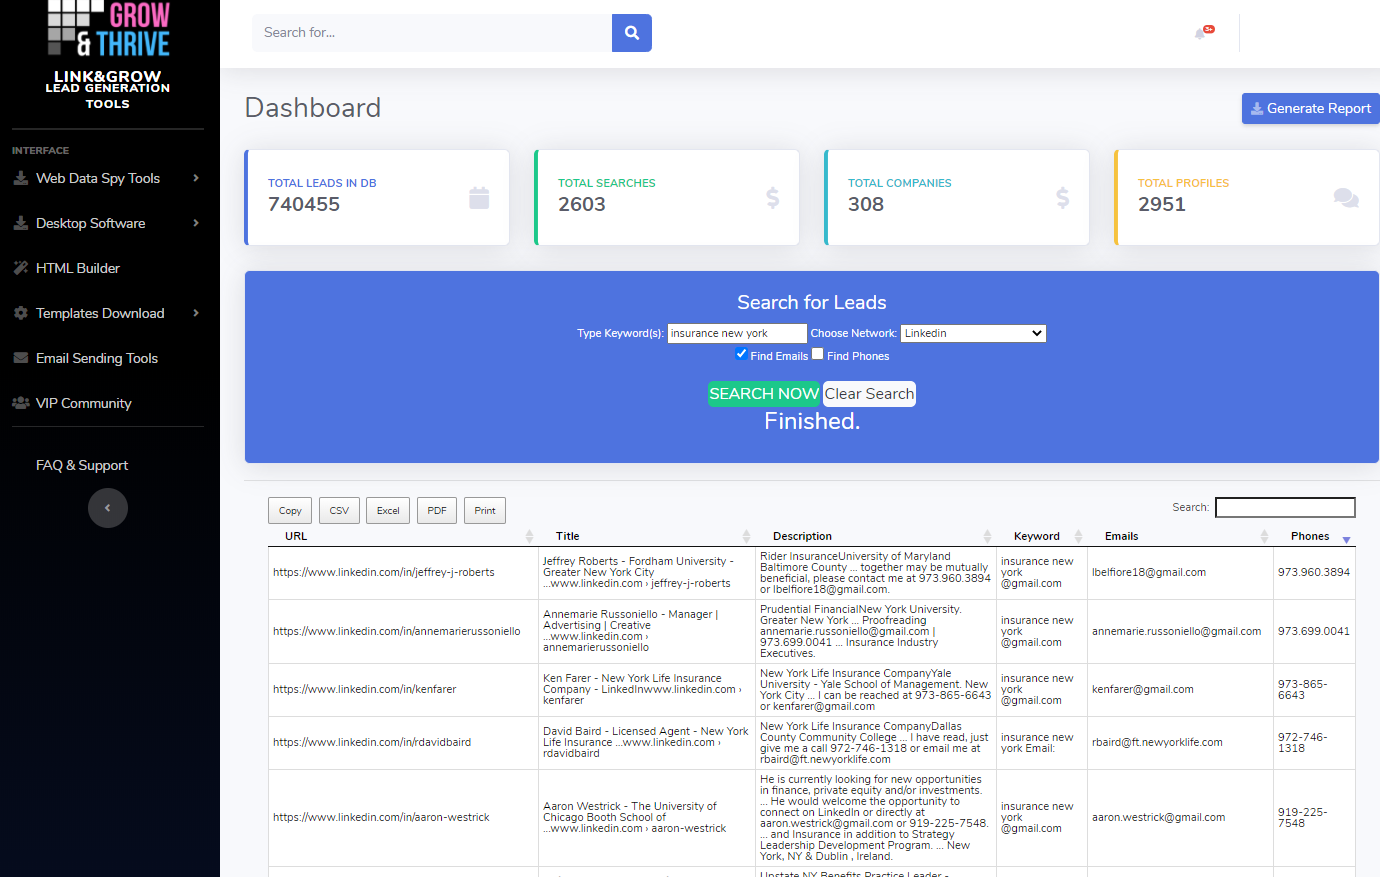Image resolution: width=1380 pixels, height=877 pixels.
Task: Click the chat bubbles icon in Total Profiles card
Action: pyautogui.click(x=1346, y=198)
